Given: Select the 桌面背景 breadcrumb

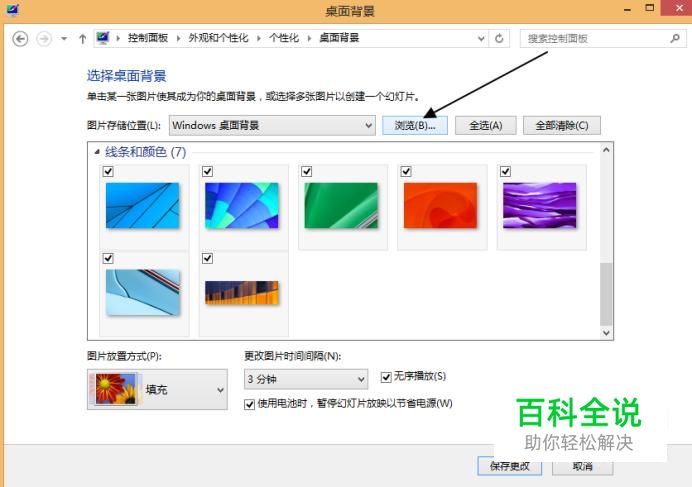Looking at the screenshot, I should [x=339, y=38].
